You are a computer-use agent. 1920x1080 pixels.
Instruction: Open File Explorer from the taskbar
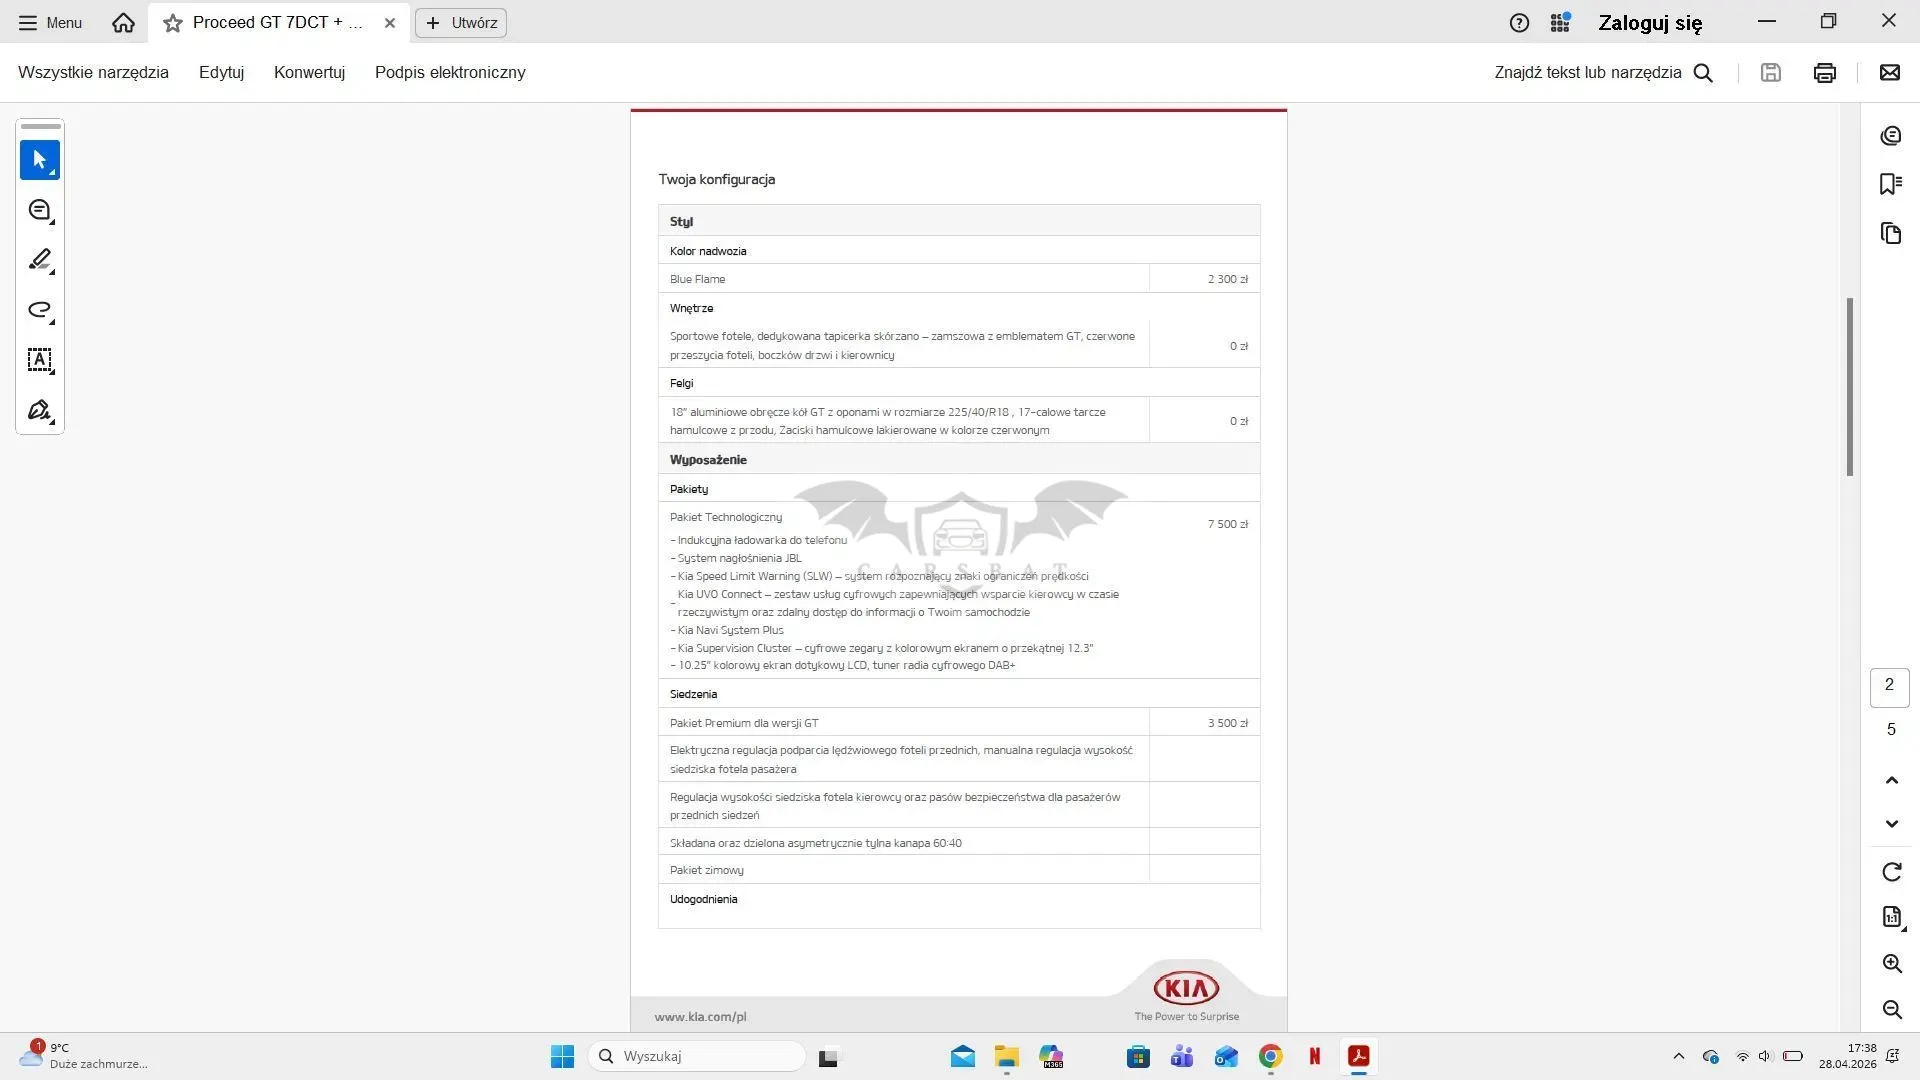pyautogui.click(x=1006, y=1056)
